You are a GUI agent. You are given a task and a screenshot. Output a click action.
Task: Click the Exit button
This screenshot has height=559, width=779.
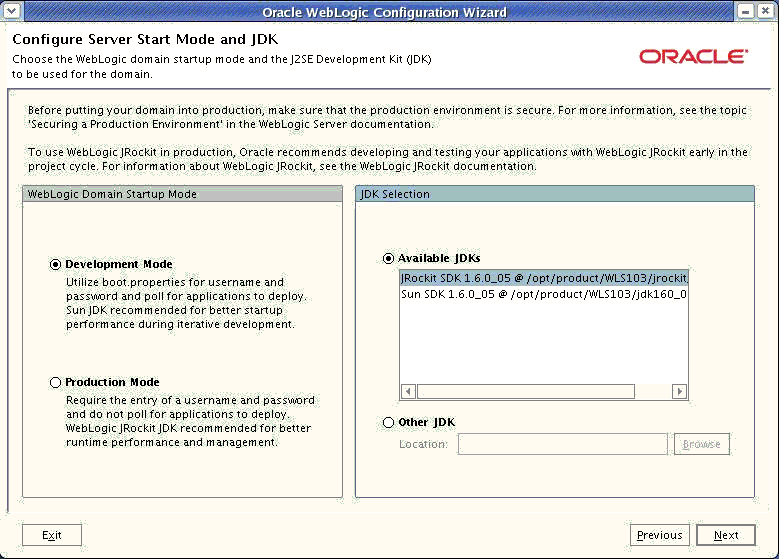[52, 535]
